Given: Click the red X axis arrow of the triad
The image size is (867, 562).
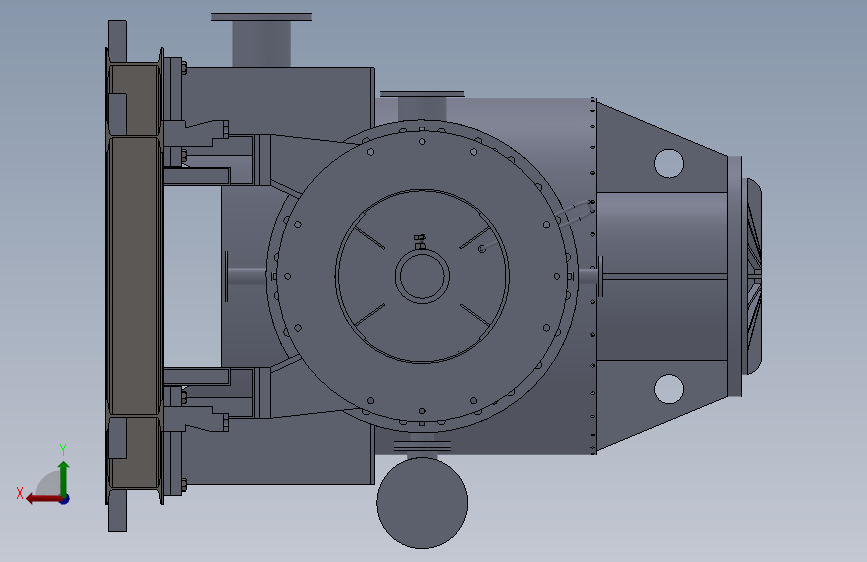Looking at the screenshot, I should tap(44, 499).
